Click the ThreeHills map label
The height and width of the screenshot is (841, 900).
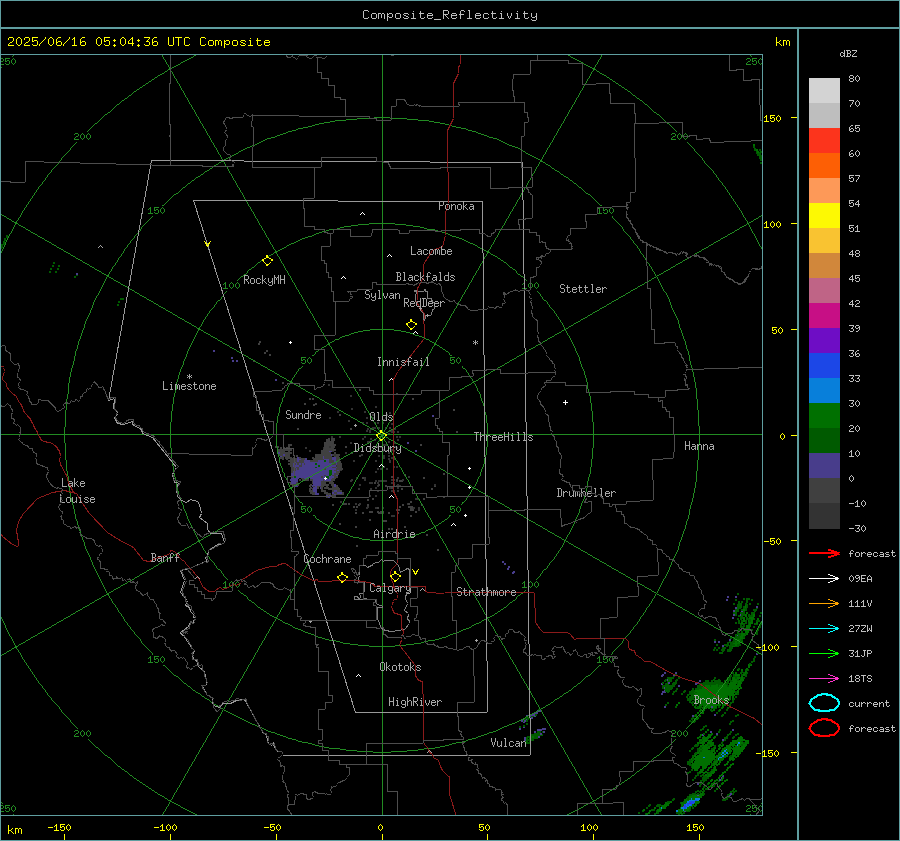[503, 437]
